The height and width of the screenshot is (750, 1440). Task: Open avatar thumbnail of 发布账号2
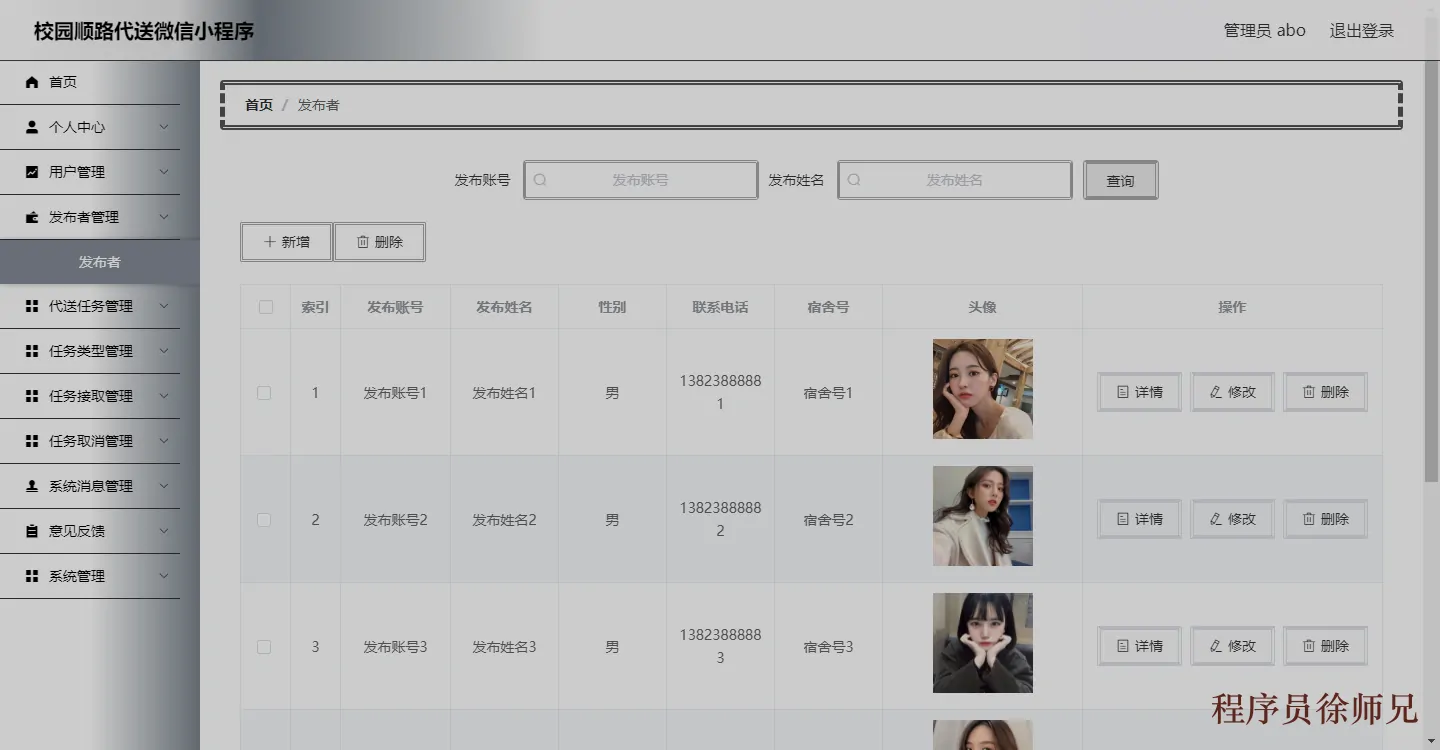(x=982, y=516)
